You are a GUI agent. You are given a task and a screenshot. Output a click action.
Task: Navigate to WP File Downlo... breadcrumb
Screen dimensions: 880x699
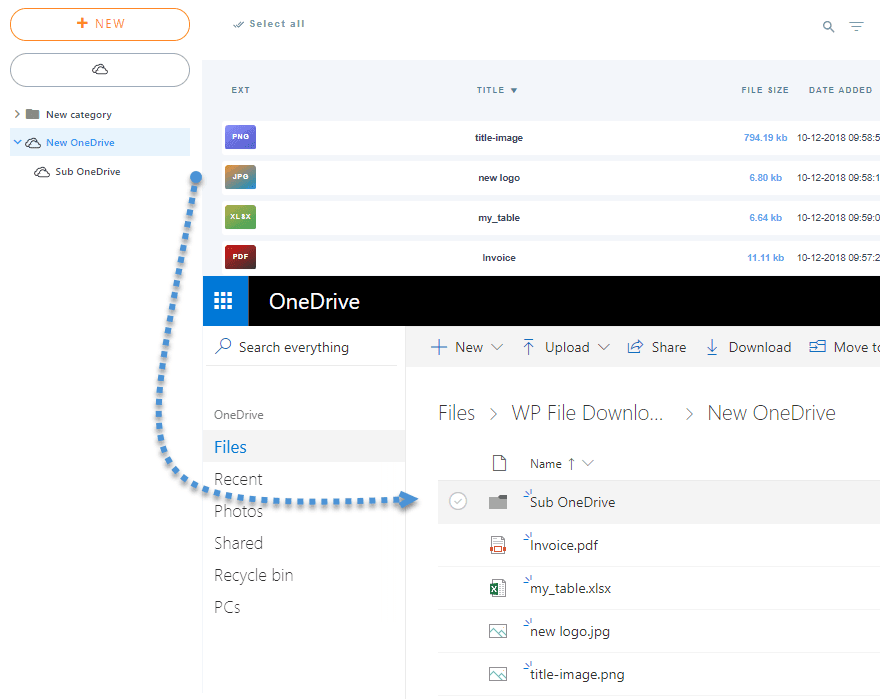tap(587, 413)
